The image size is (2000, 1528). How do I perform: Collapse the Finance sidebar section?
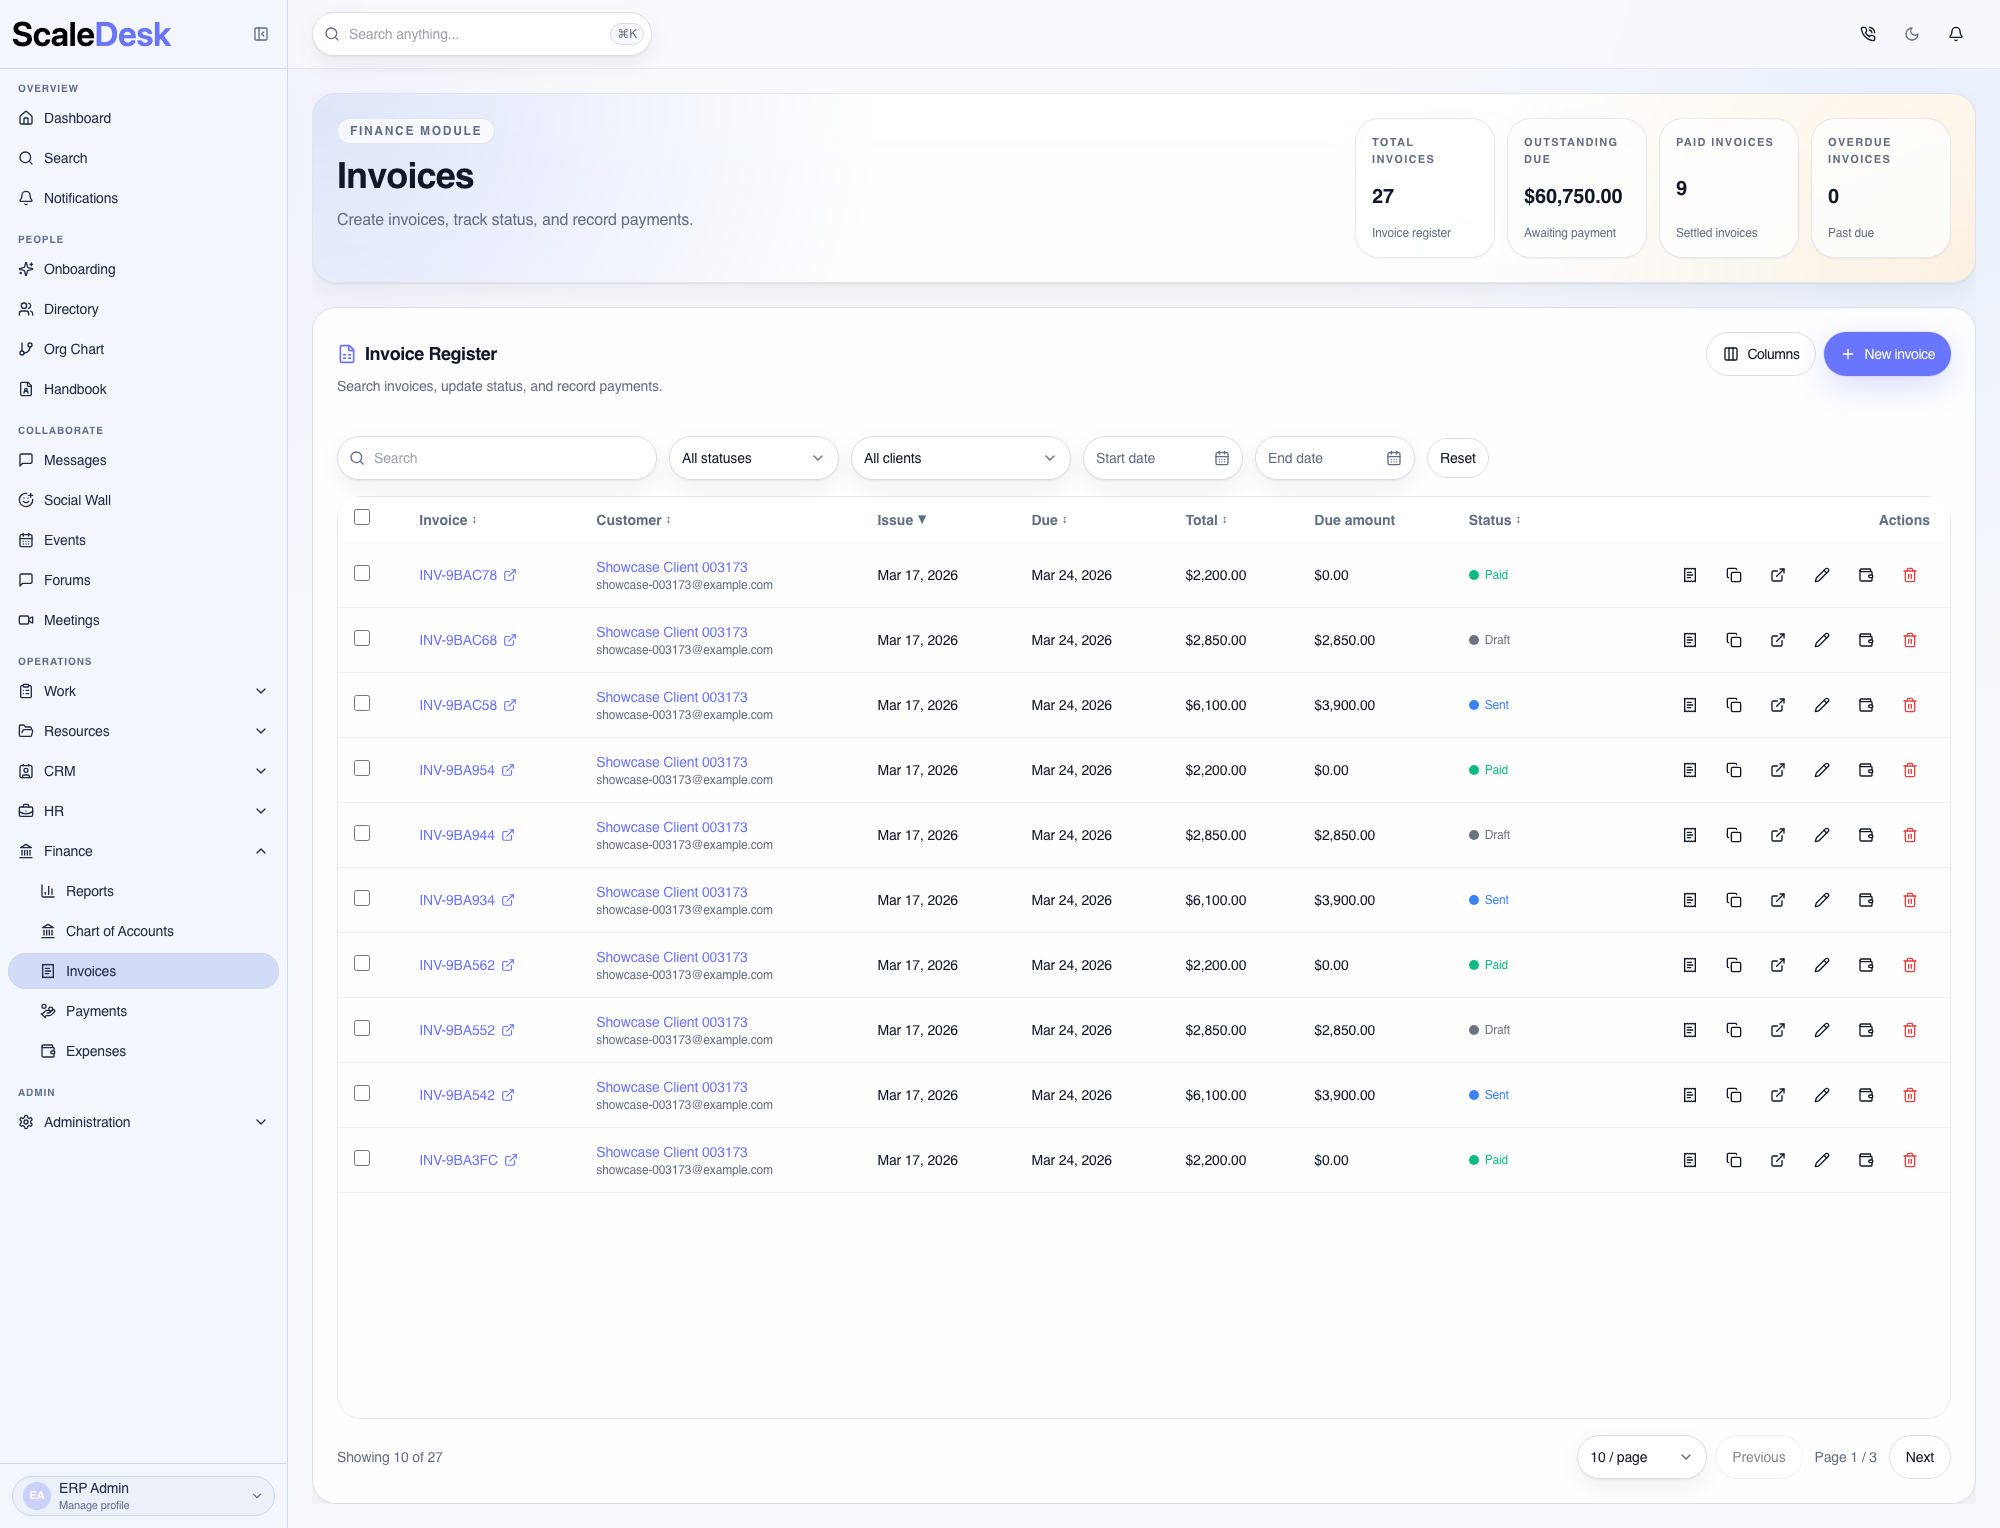143,851
